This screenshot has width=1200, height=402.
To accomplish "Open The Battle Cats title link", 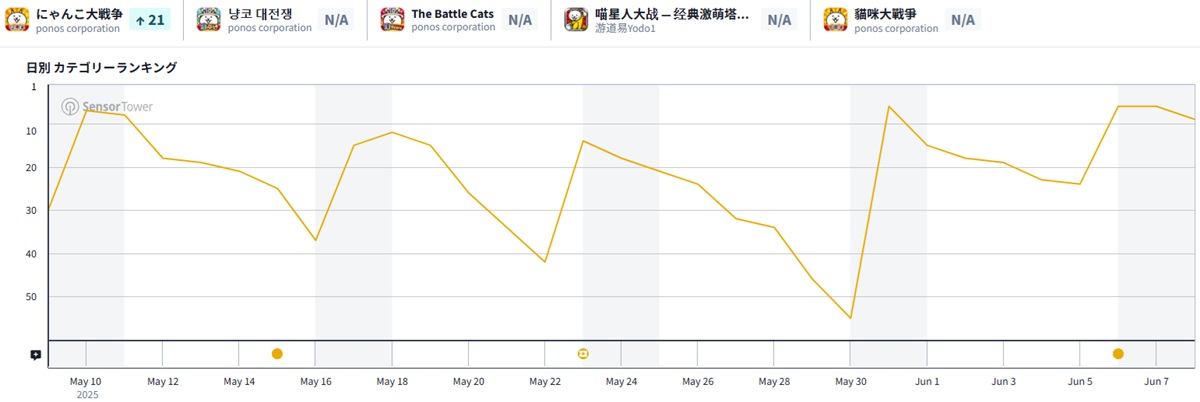I will 453,14.
